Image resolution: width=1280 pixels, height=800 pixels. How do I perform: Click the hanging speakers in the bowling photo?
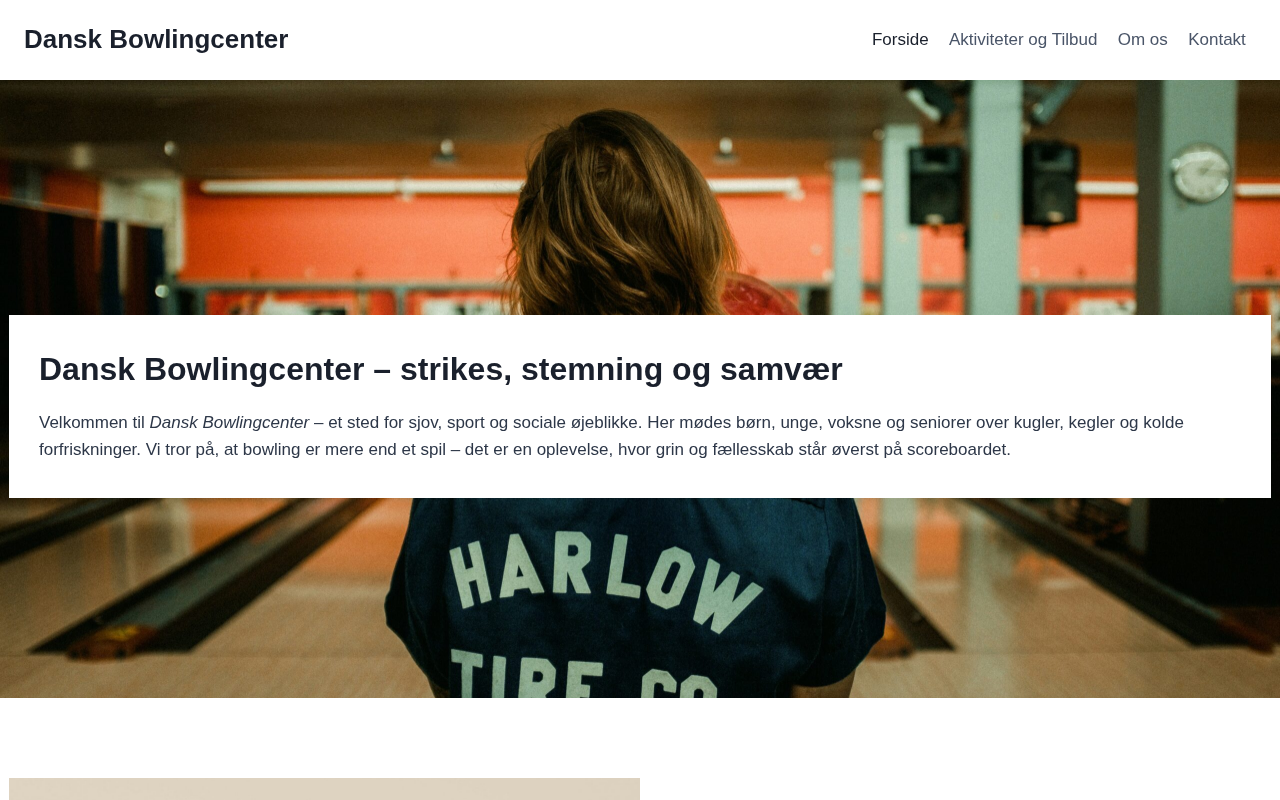coord(993,180)
